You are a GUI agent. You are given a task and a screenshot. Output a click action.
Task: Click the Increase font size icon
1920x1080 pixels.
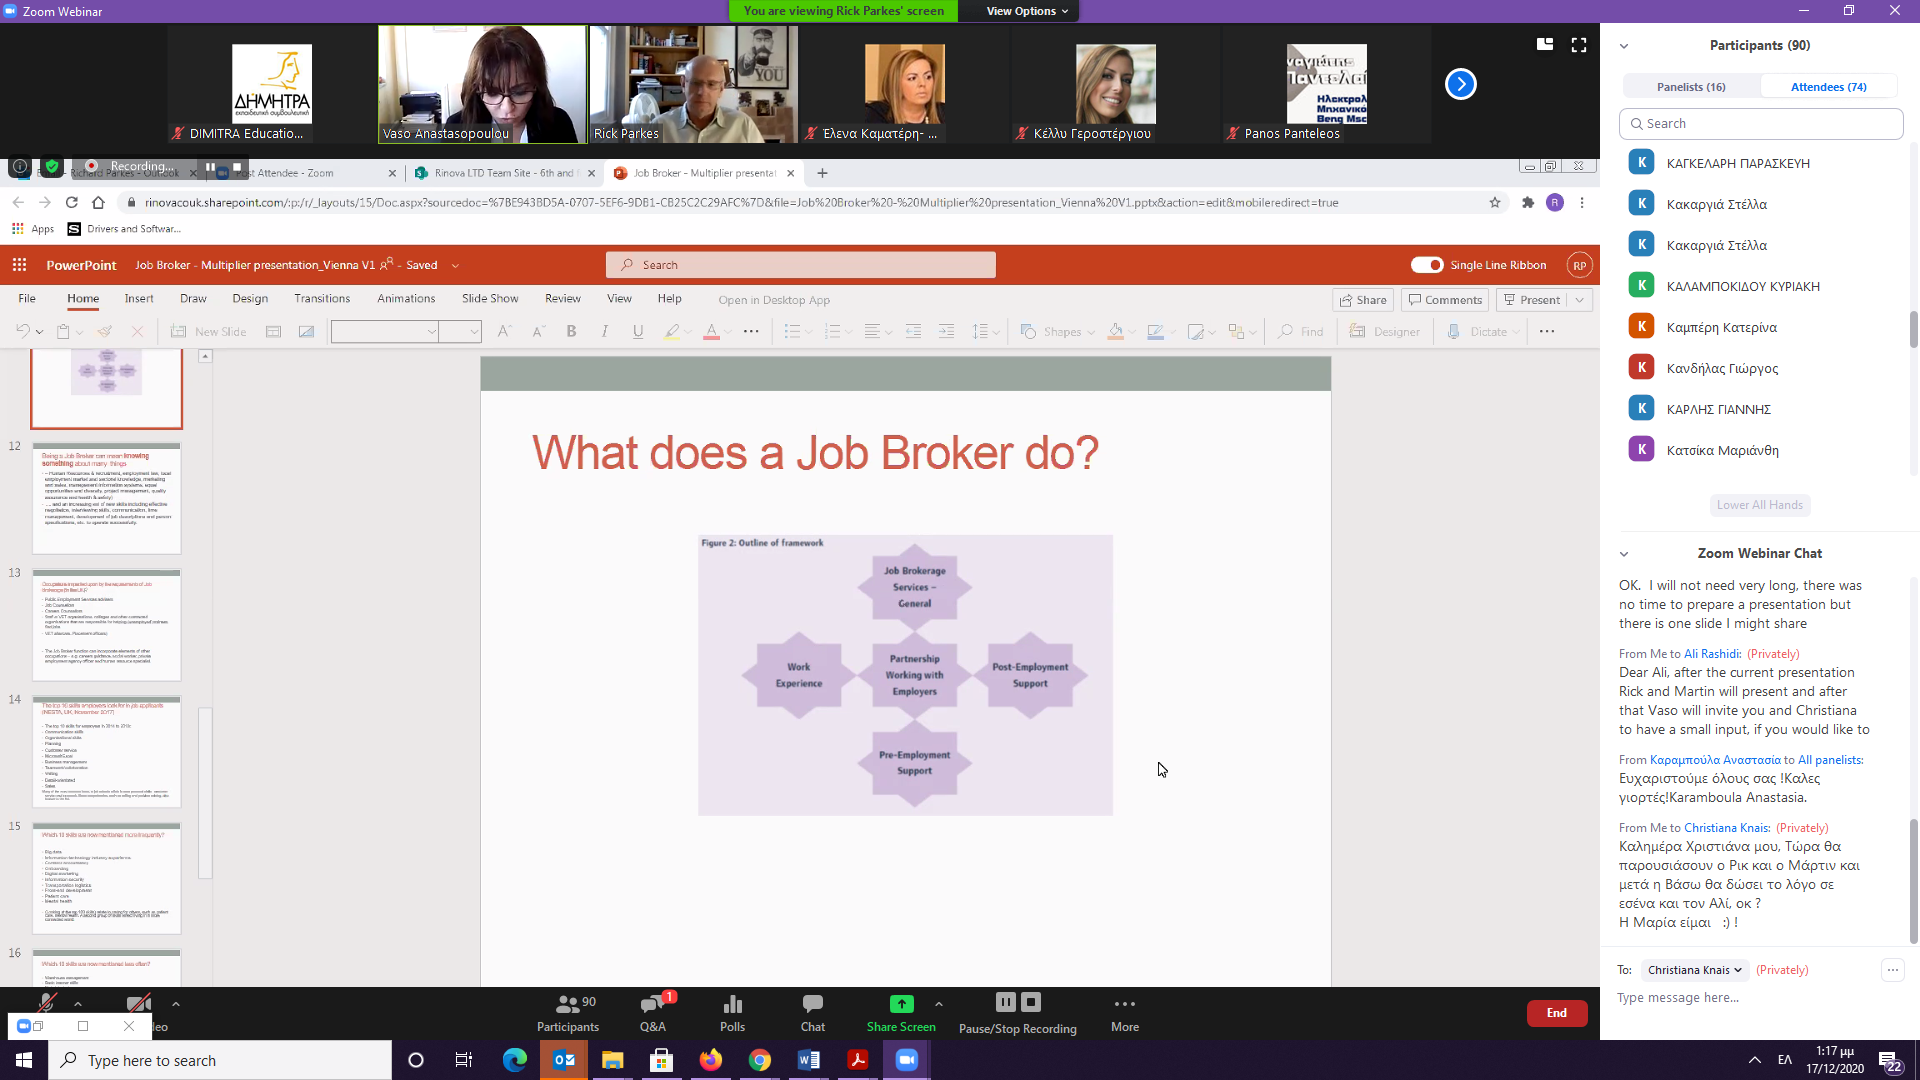(504, 331)
